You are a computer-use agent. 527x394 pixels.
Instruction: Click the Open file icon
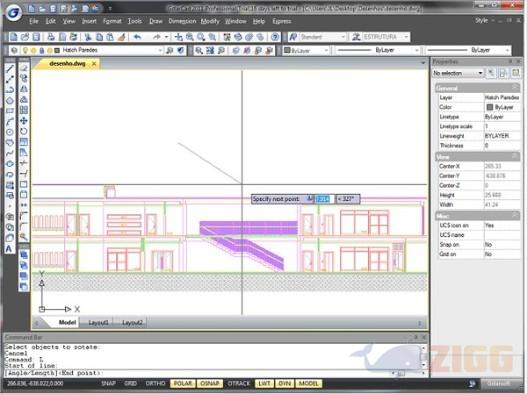[x=25, y=37]
